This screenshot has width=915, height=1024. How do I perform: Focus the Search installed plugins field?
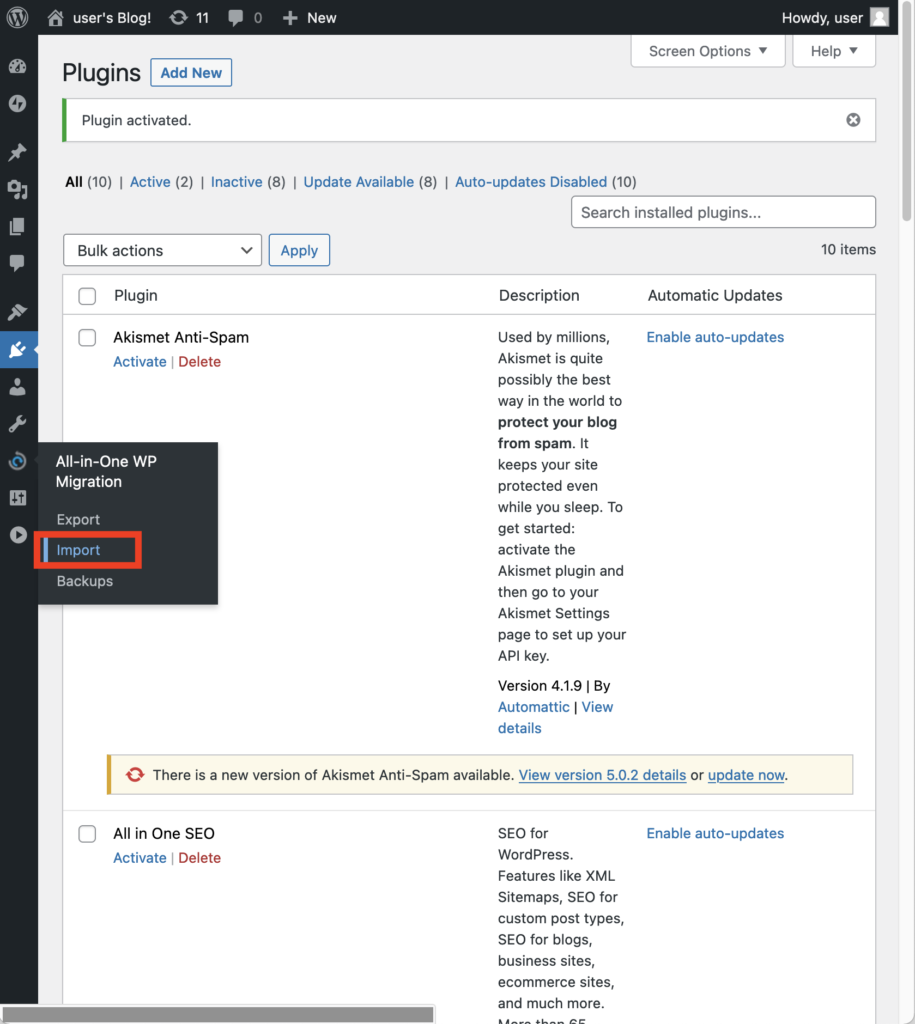(723, 212)
